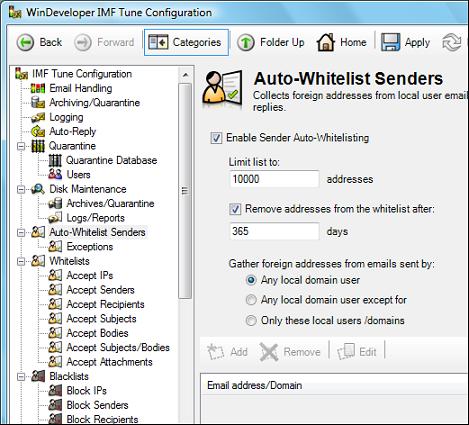Collapse the Disk Maintenance node
Screen dimensions: 469x425
(21, 189)
